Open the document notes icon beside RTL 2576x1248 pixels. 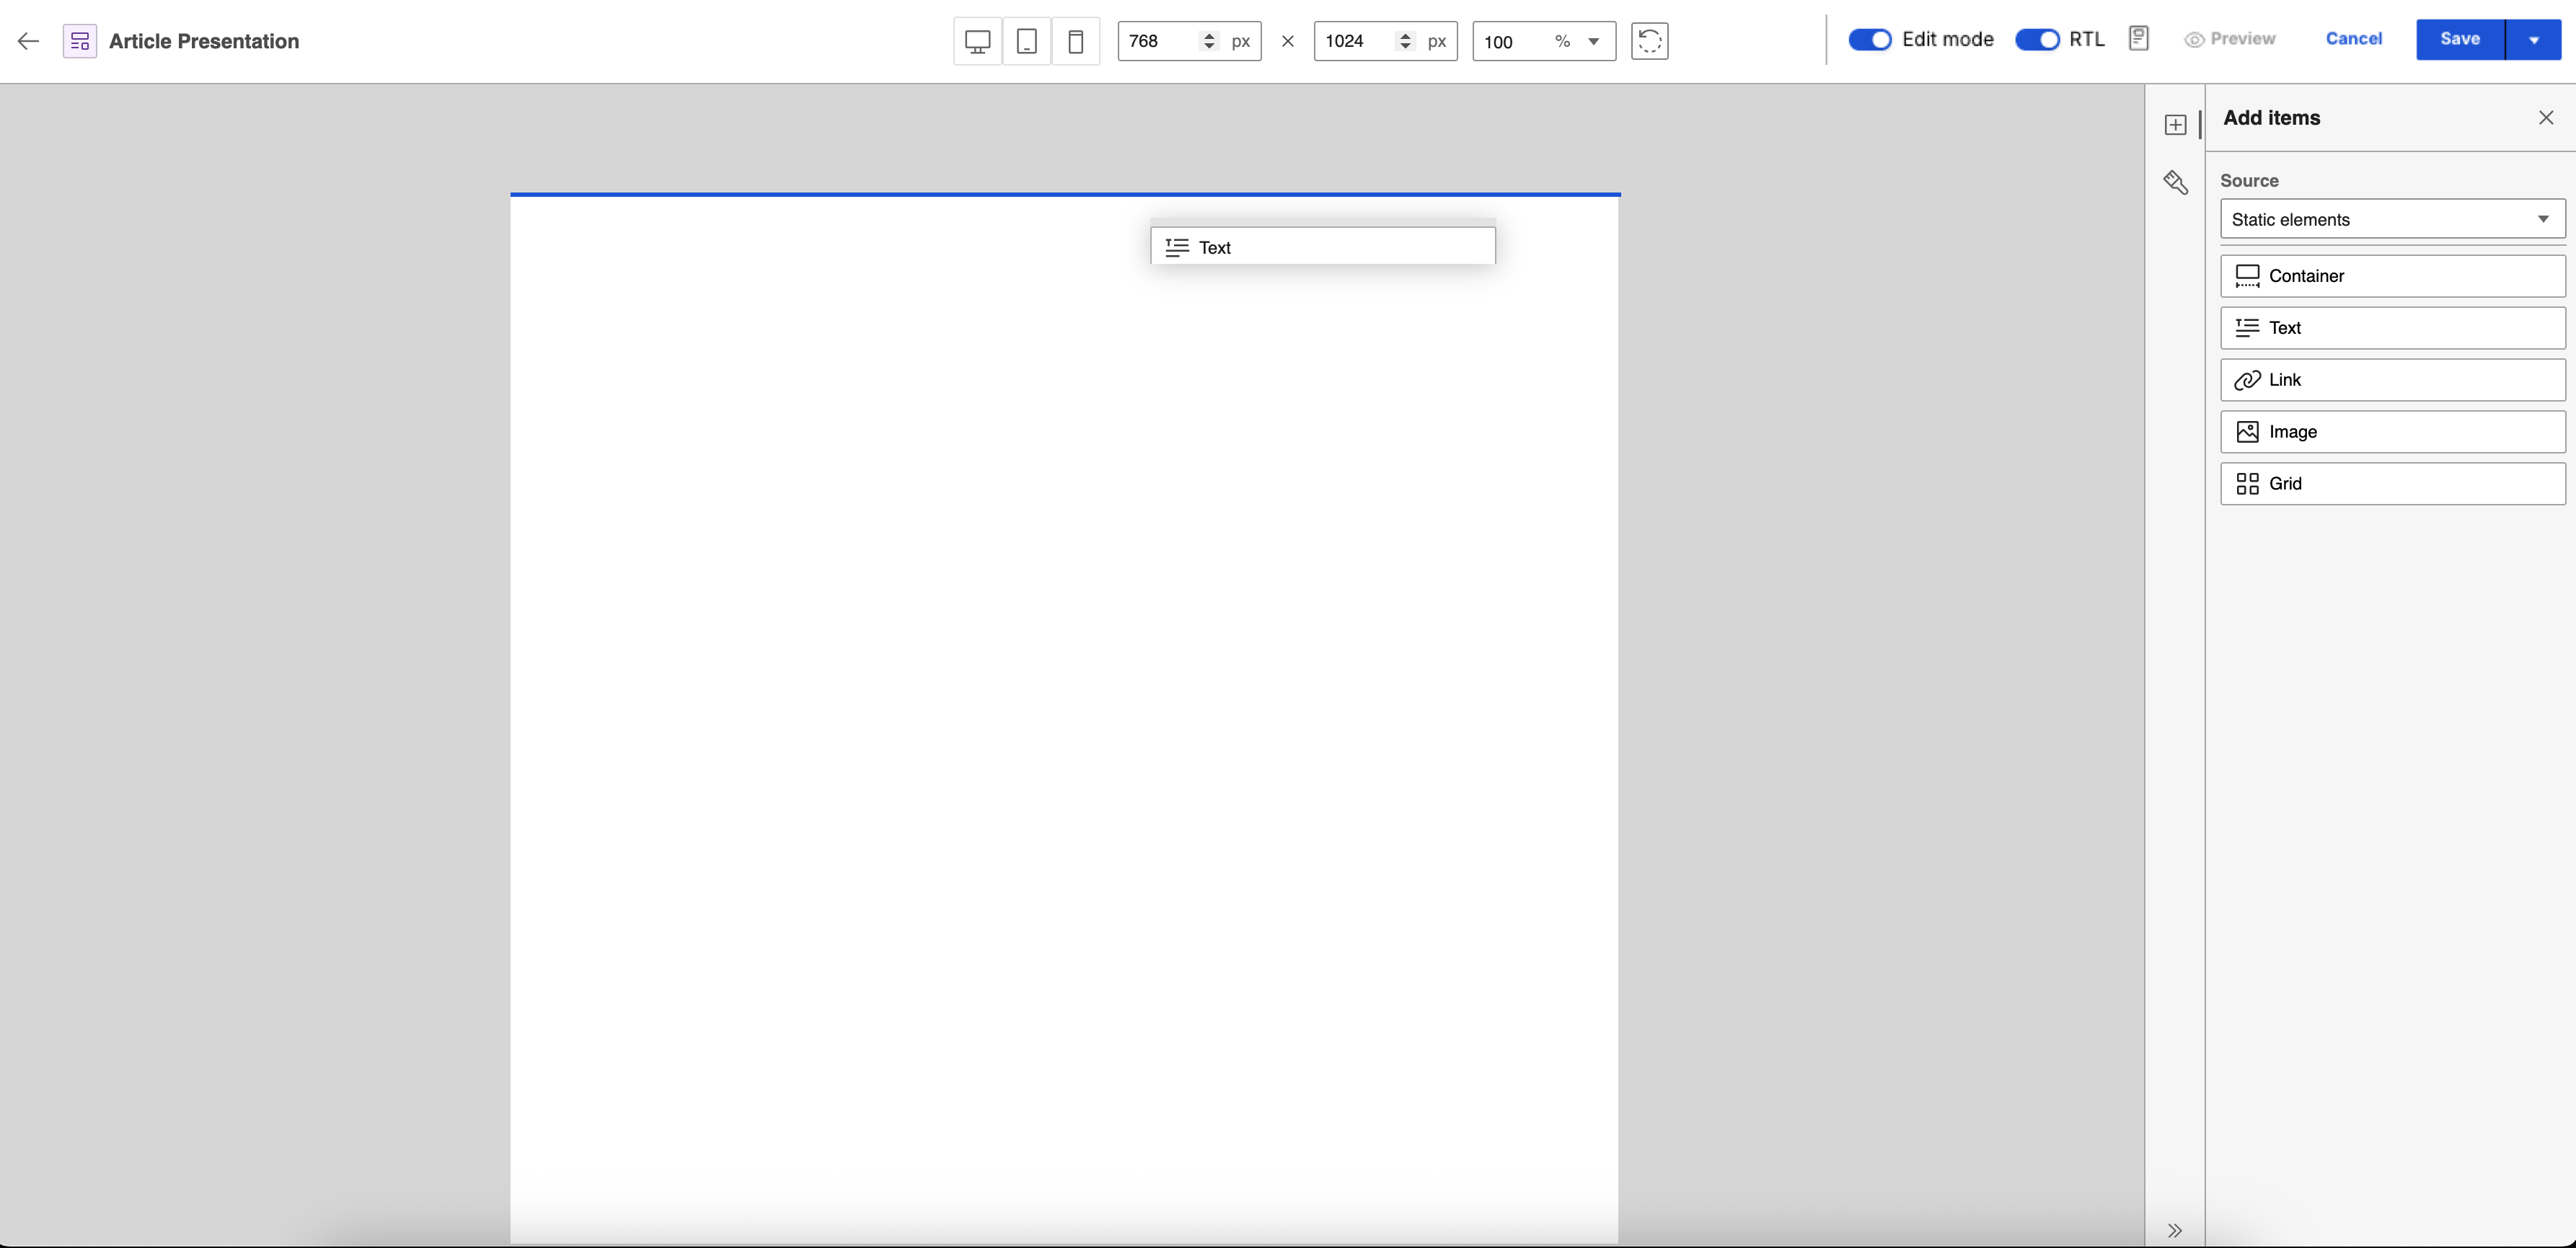click(2138, 39)
